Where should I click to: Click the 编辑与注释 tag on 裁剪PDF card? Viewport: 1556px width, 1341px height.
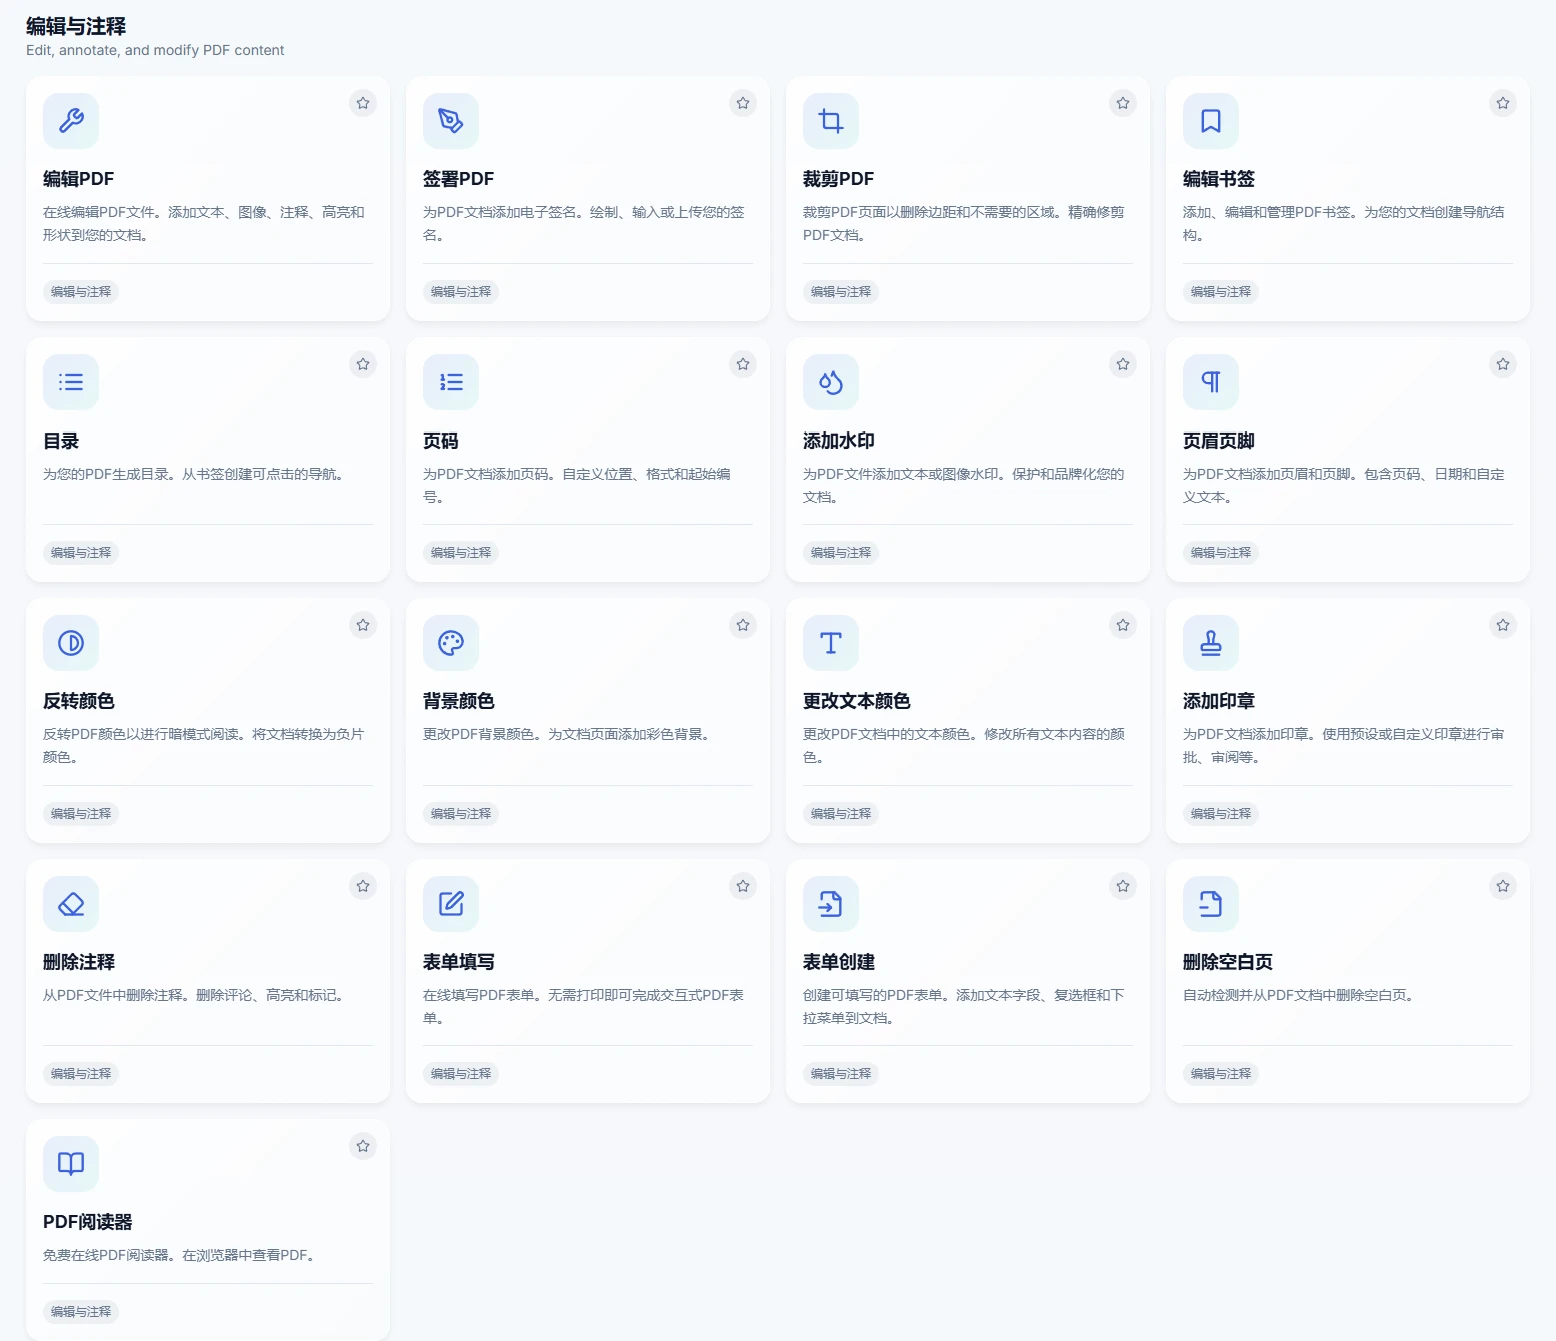[841, 292]
